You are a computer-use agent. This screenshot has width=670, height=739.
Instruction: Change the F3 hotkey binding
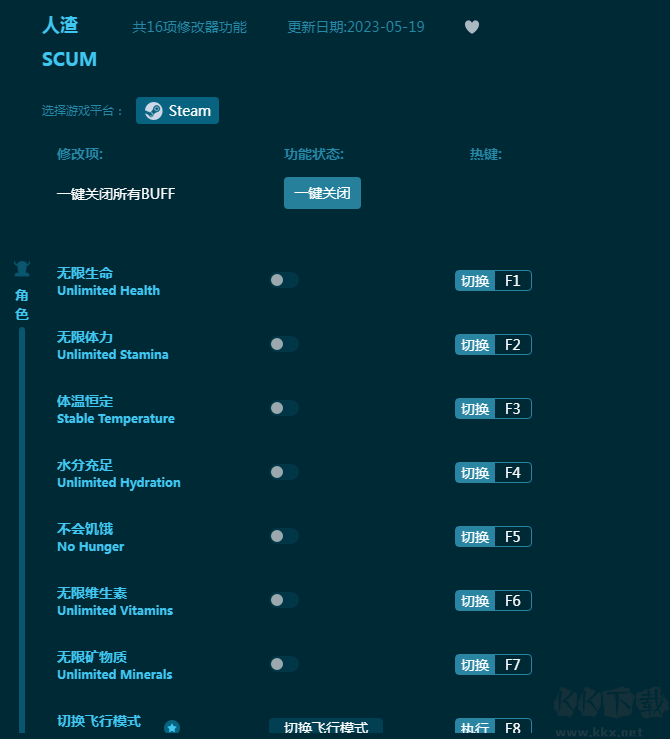point(493,409)
